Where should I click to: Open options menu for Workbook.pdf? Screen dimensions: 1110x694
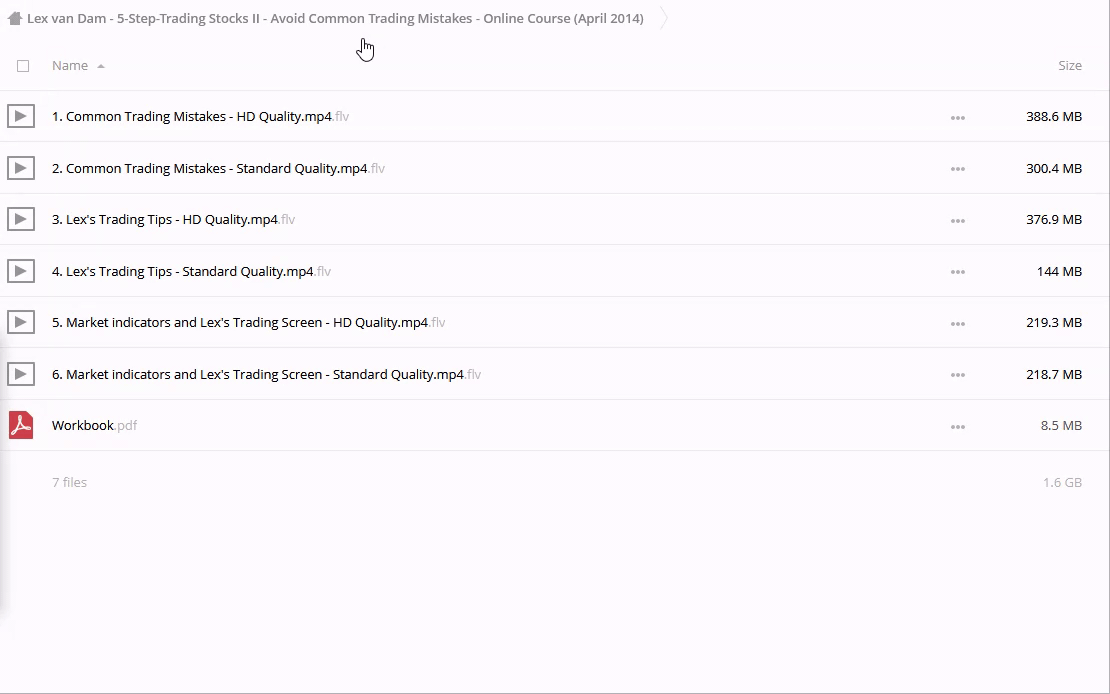pyautogui.click(x=957, y=426)
